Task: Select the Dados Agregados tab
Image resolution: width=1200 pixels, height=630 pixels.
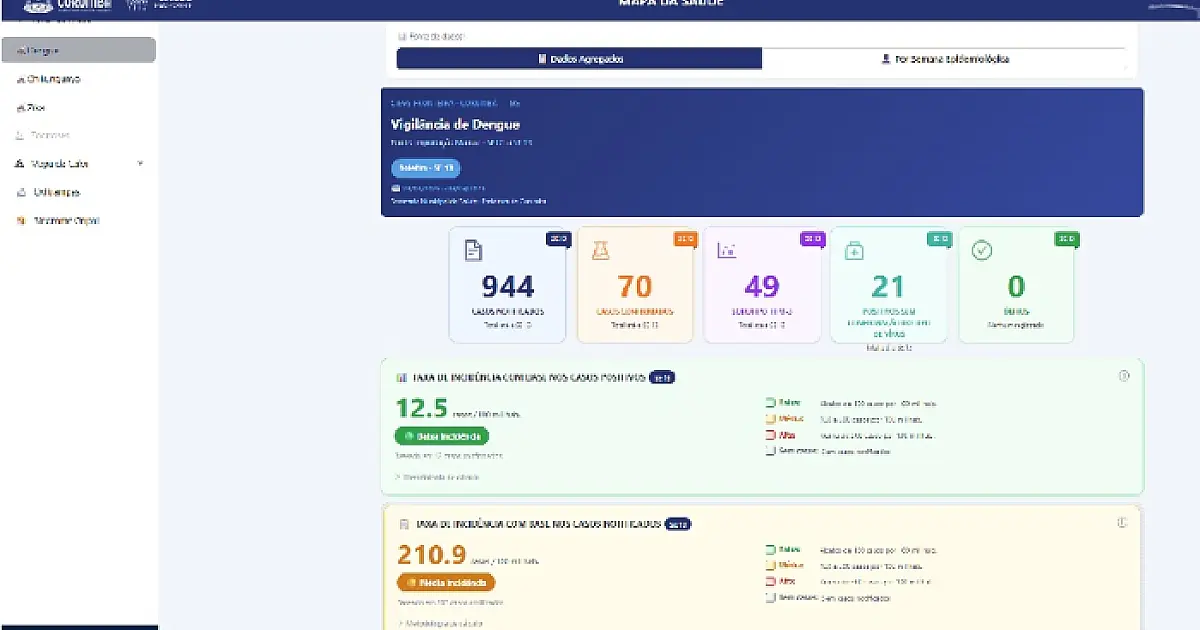Action: [x=580, y=59]
